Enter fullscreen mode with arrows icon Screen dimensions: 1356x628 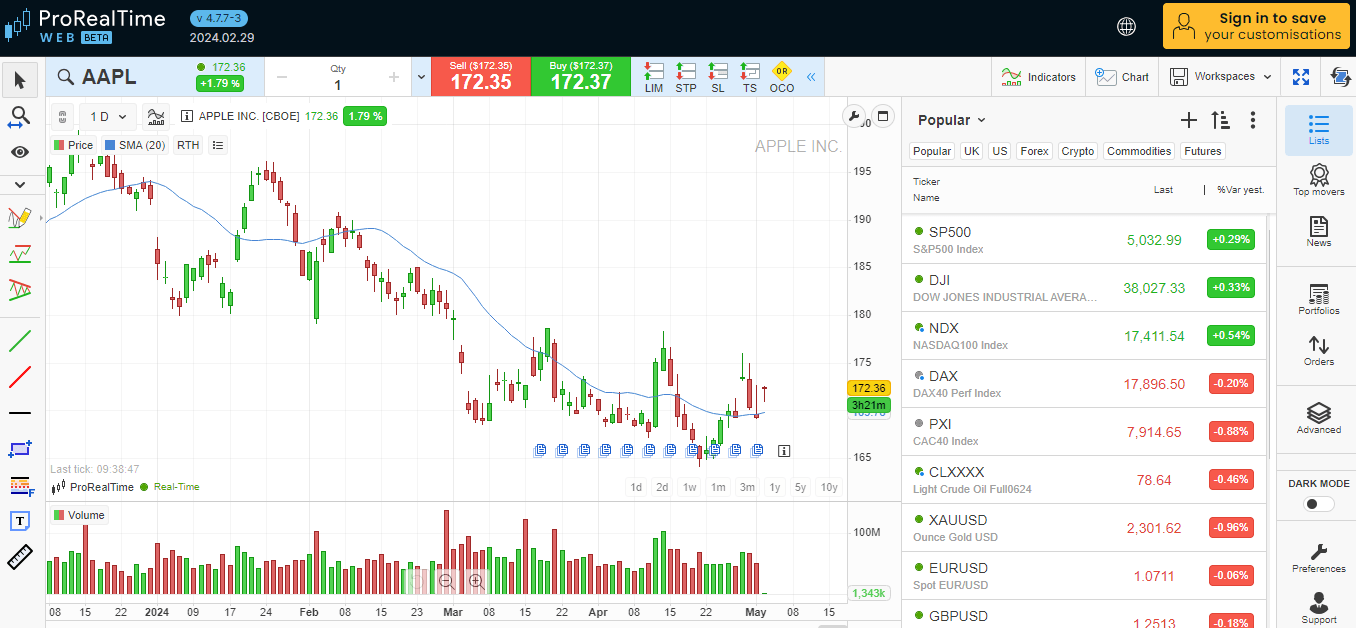click(x=1301, y=77)
